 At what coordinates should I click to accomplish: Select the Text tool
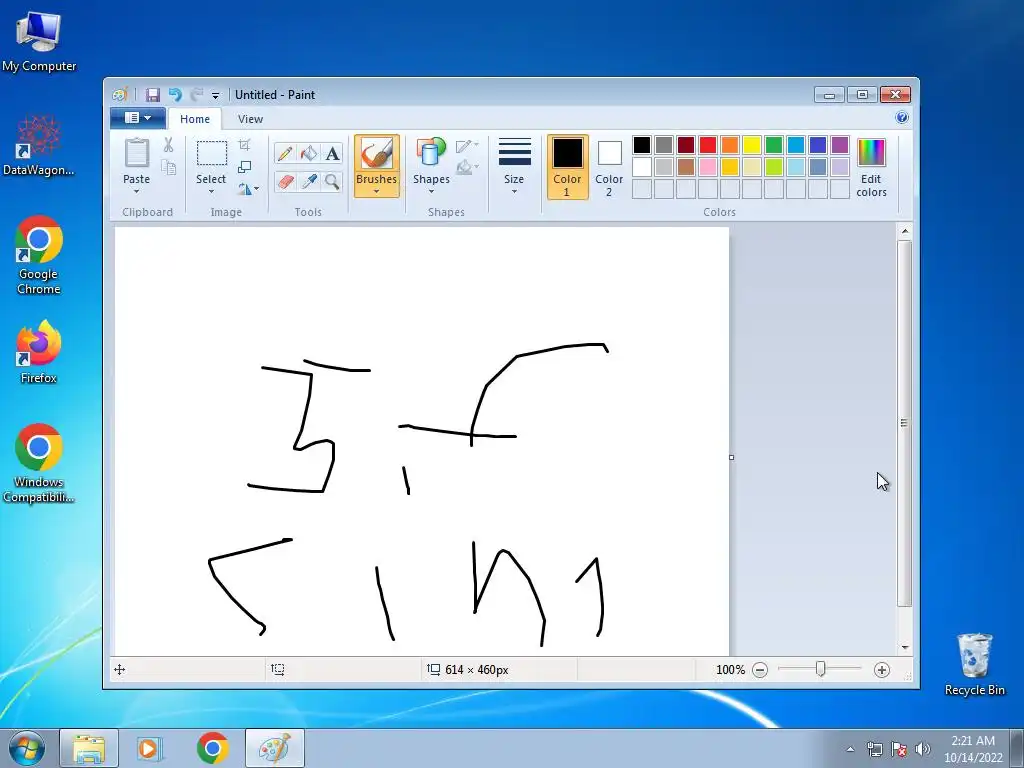332,153
